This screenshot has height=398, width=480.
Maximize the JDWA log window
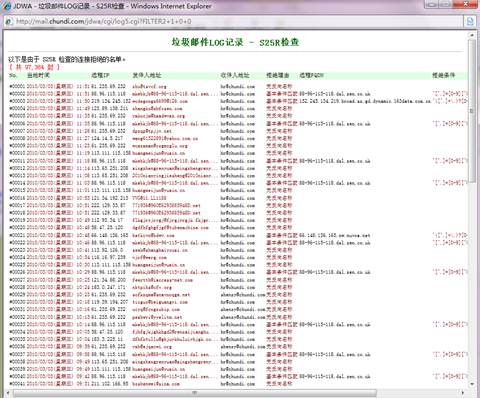[445, 4]
